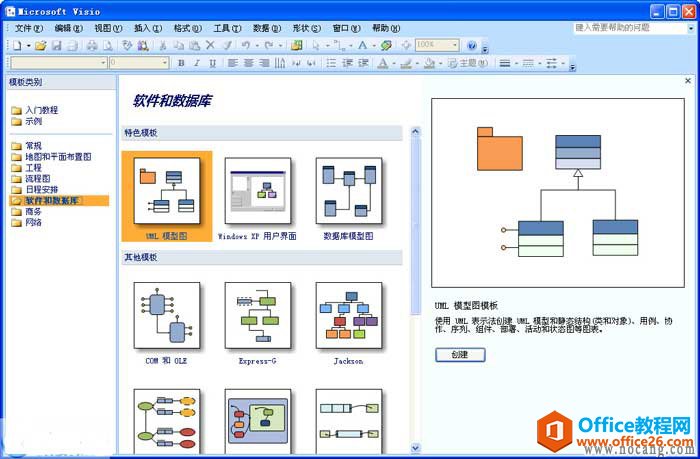Close the template preview pane X
The image size is (700, 459).
pos(688,81)
